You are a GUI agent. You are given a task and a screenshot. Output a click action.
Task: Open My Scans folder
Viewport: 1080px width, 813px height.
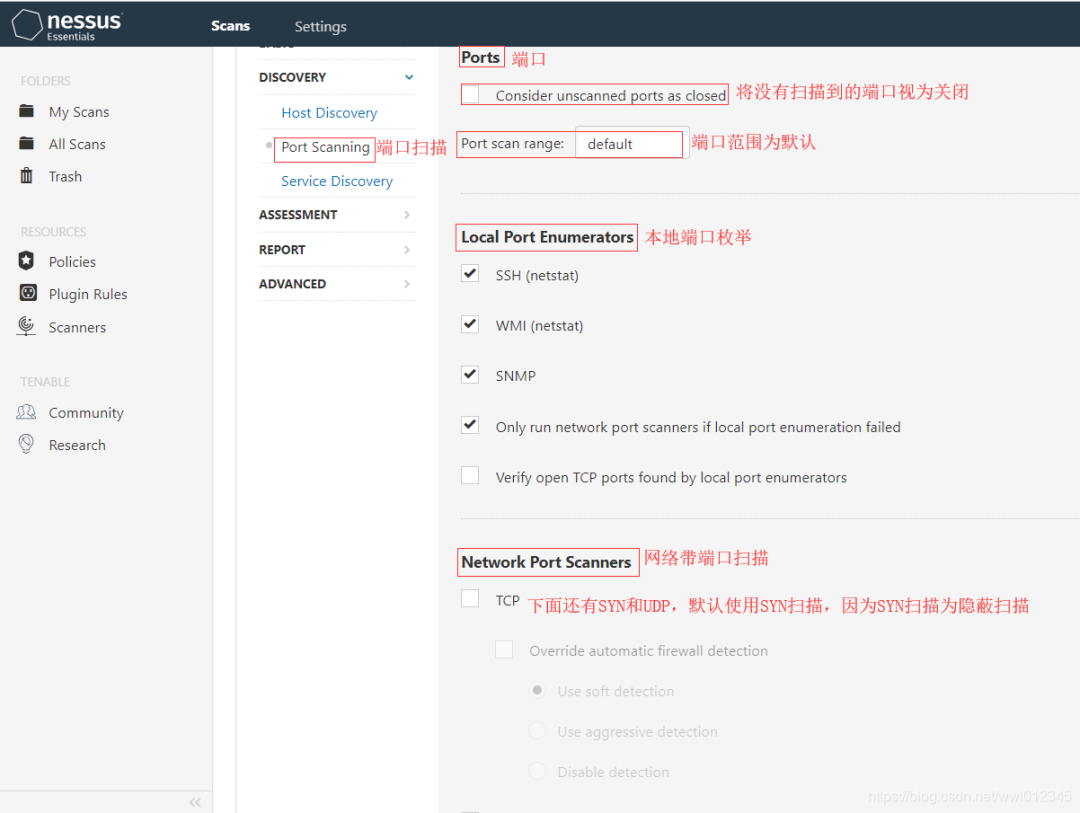[x=79, y=112]
